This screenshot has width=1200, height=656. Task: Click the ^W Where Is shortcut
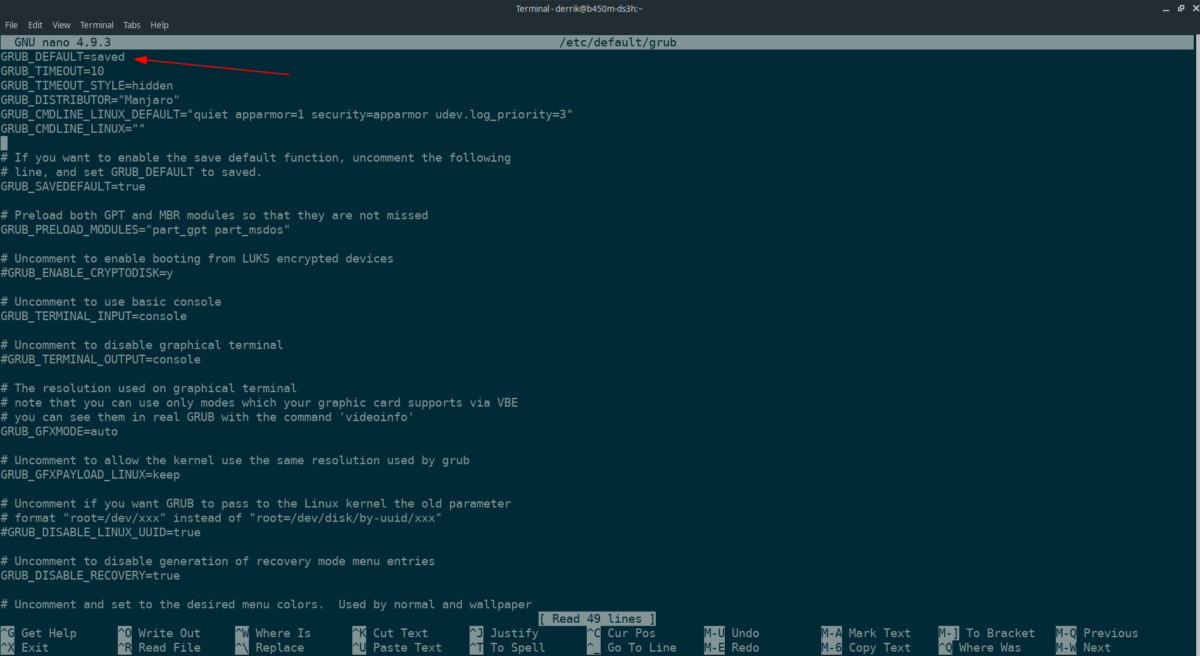[x=273, y=633]
